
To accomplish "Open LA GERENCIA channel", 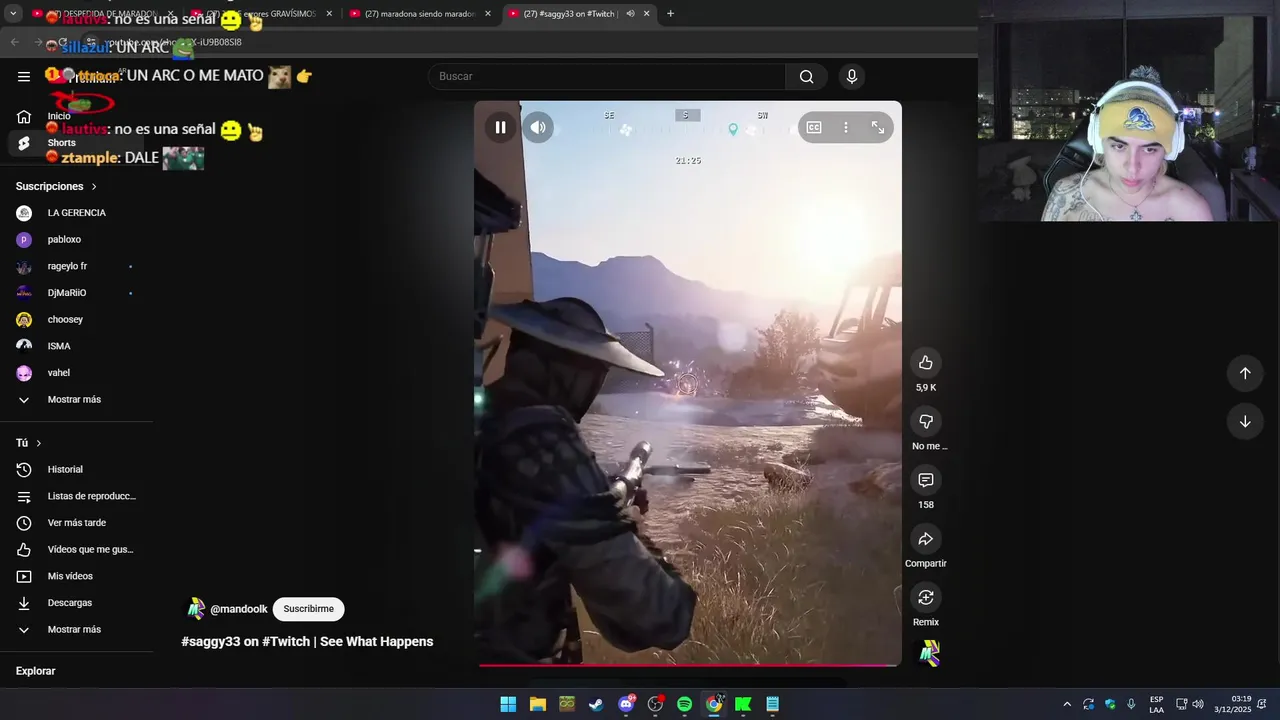I will pos(76,213).
